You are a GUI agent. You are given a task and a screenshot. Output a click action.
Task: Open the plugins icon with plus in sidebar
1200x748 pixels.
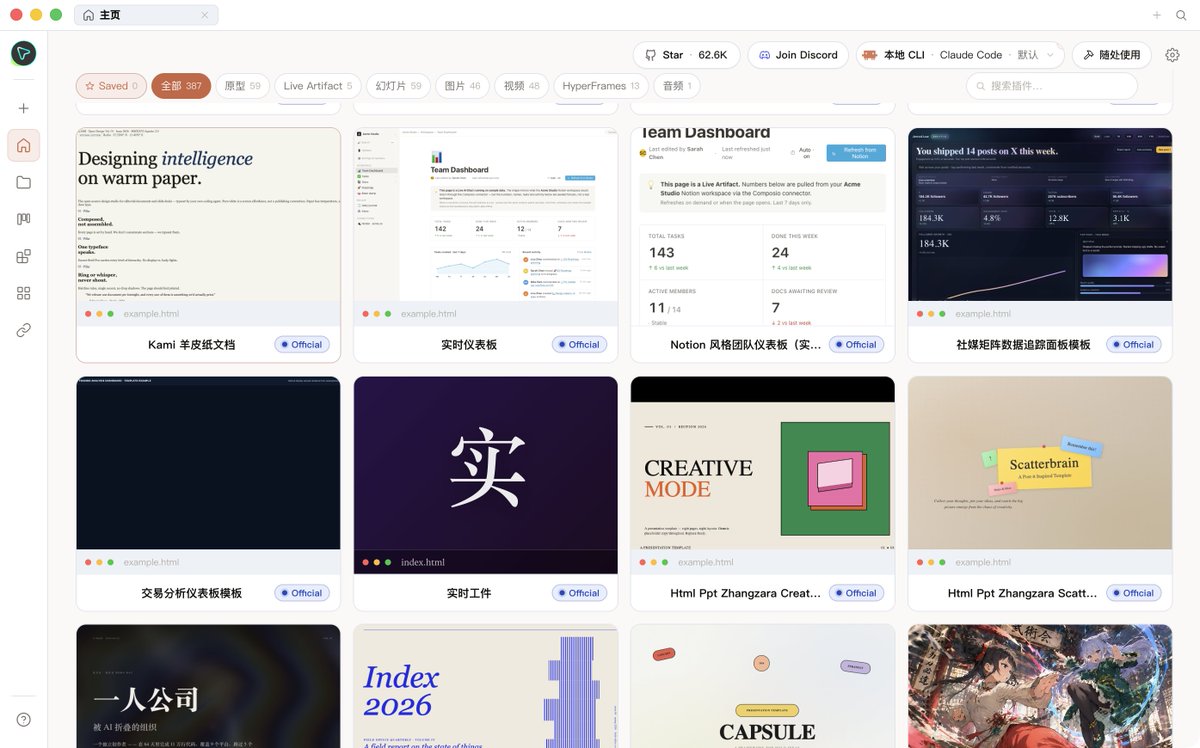(x=24, y=256)
